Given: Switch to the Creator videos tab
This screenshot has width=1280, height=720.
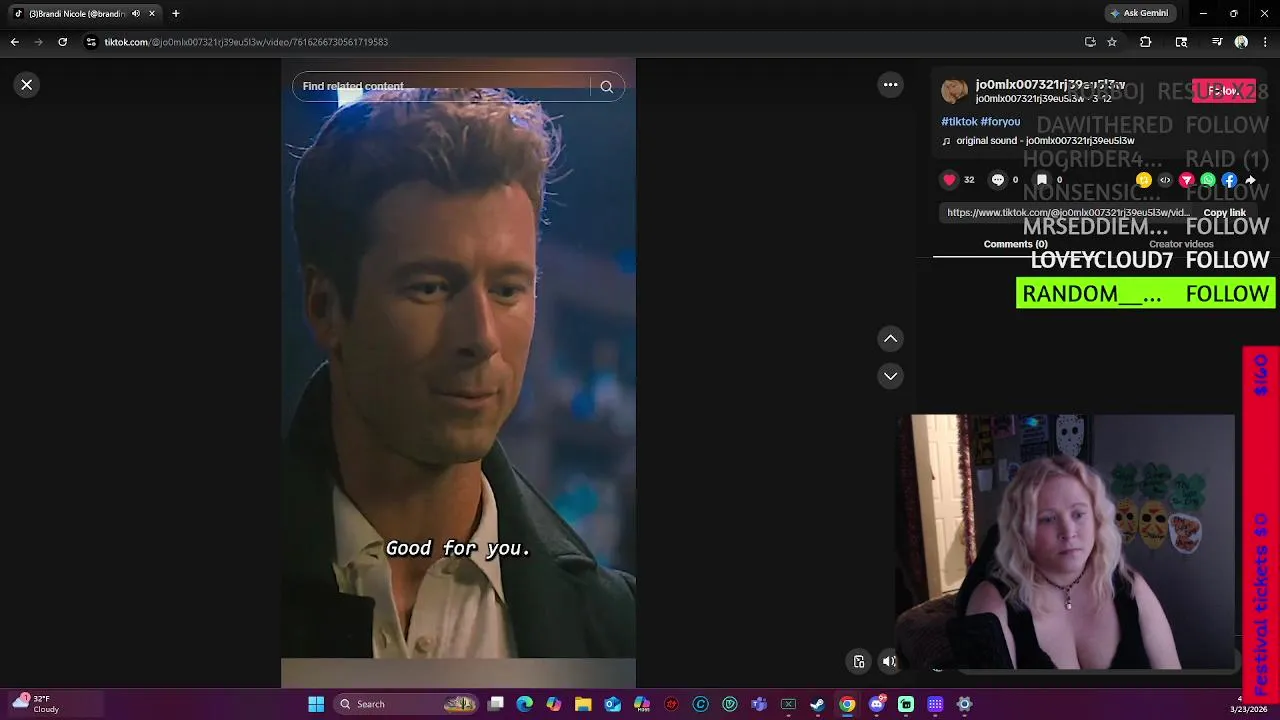Looking at the screenshot, I should (x=1181, y=244).
